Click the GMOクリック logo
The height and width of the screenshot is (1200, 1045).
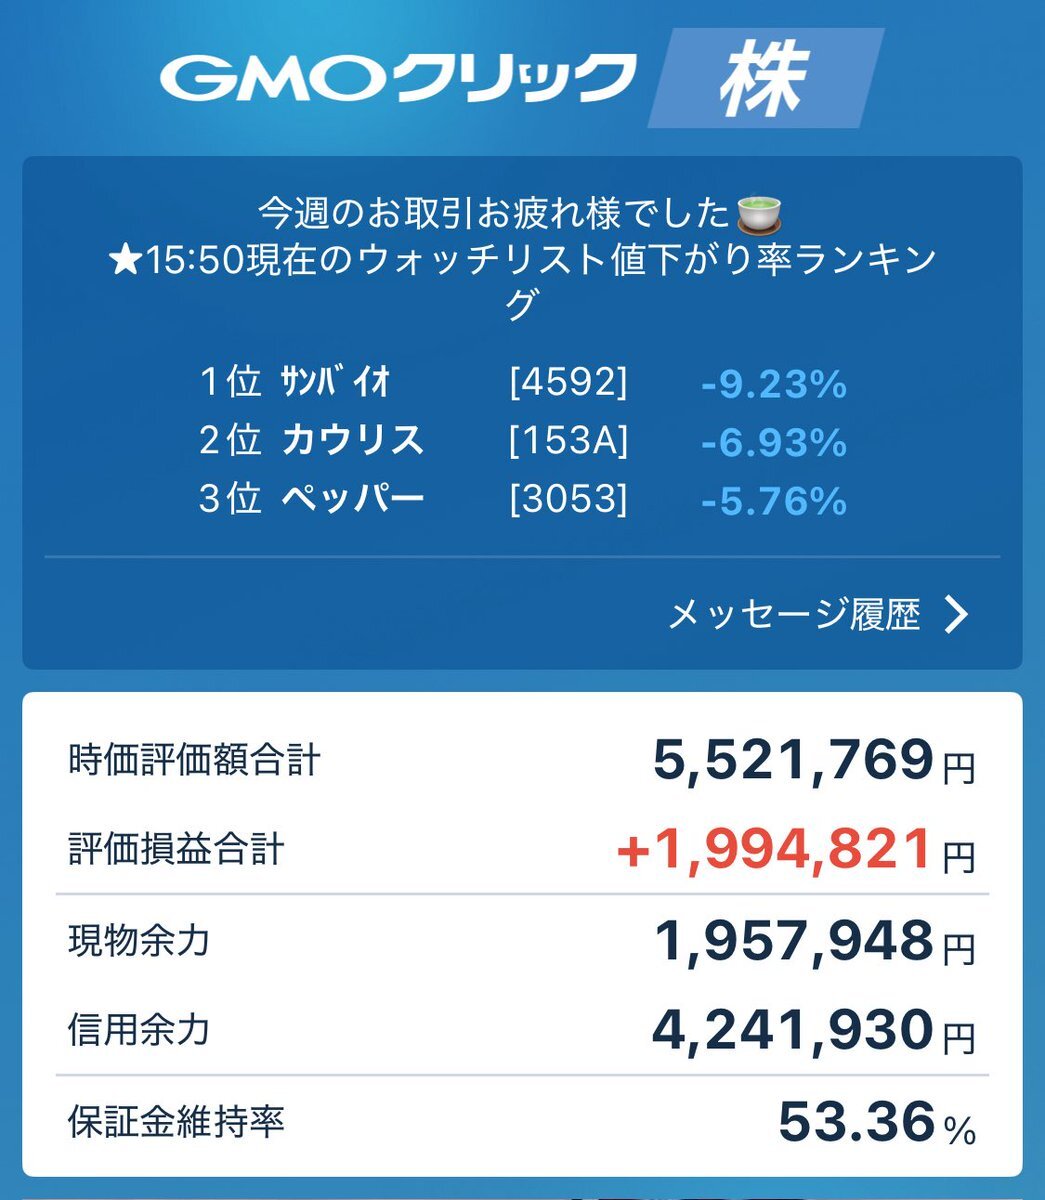tap(398, 78)
